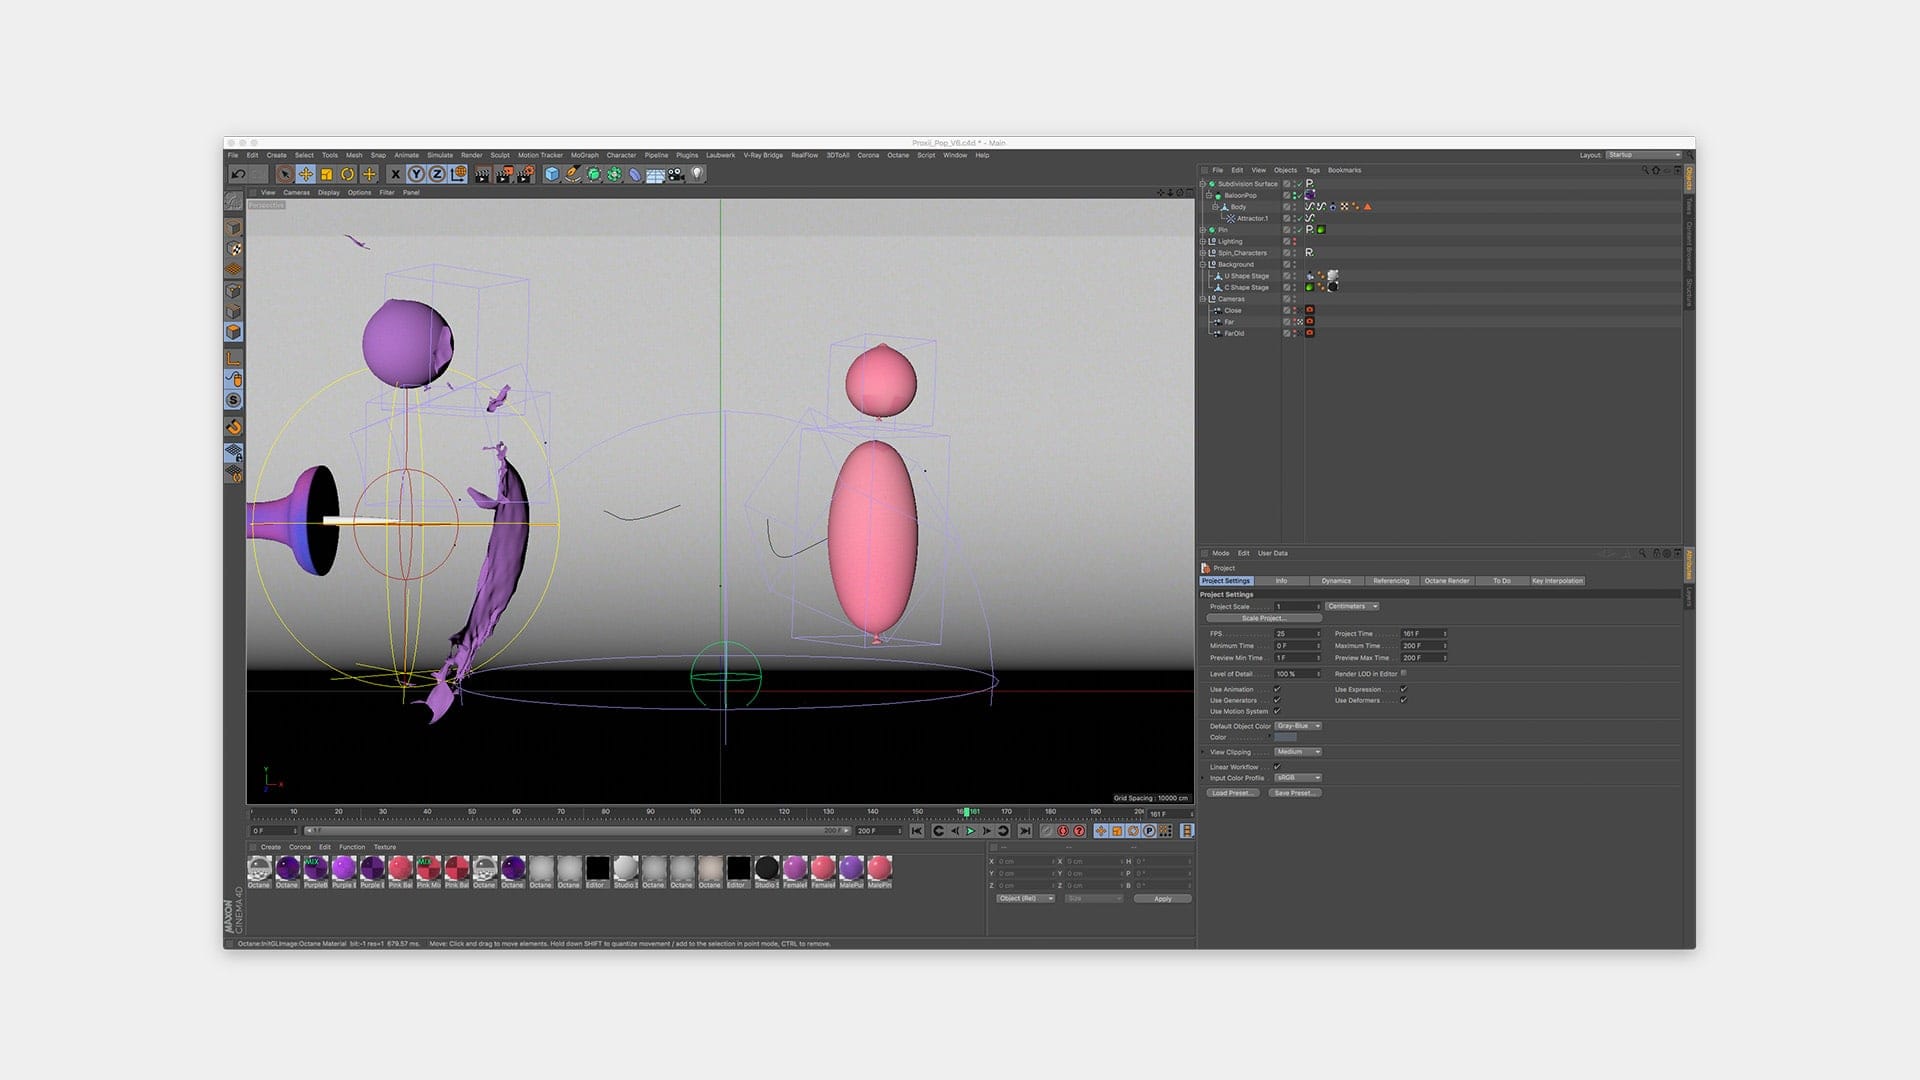Viewport: 1920px width, 1080px height.
Task: Open the Default Object Color Gray-Blue dropdown
Action: coord(1298,726)
